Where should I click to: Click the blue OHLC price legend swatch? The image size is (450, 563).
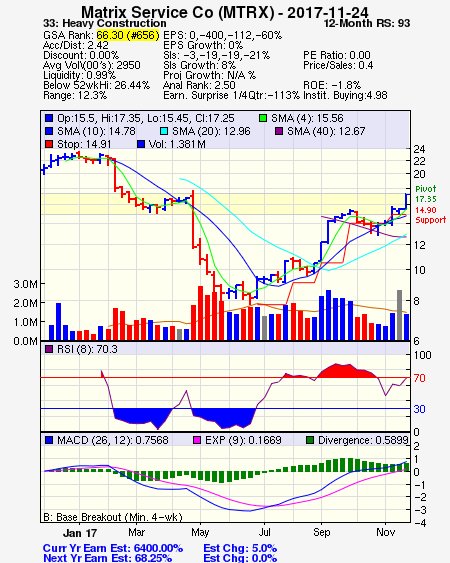pos(49,118)
